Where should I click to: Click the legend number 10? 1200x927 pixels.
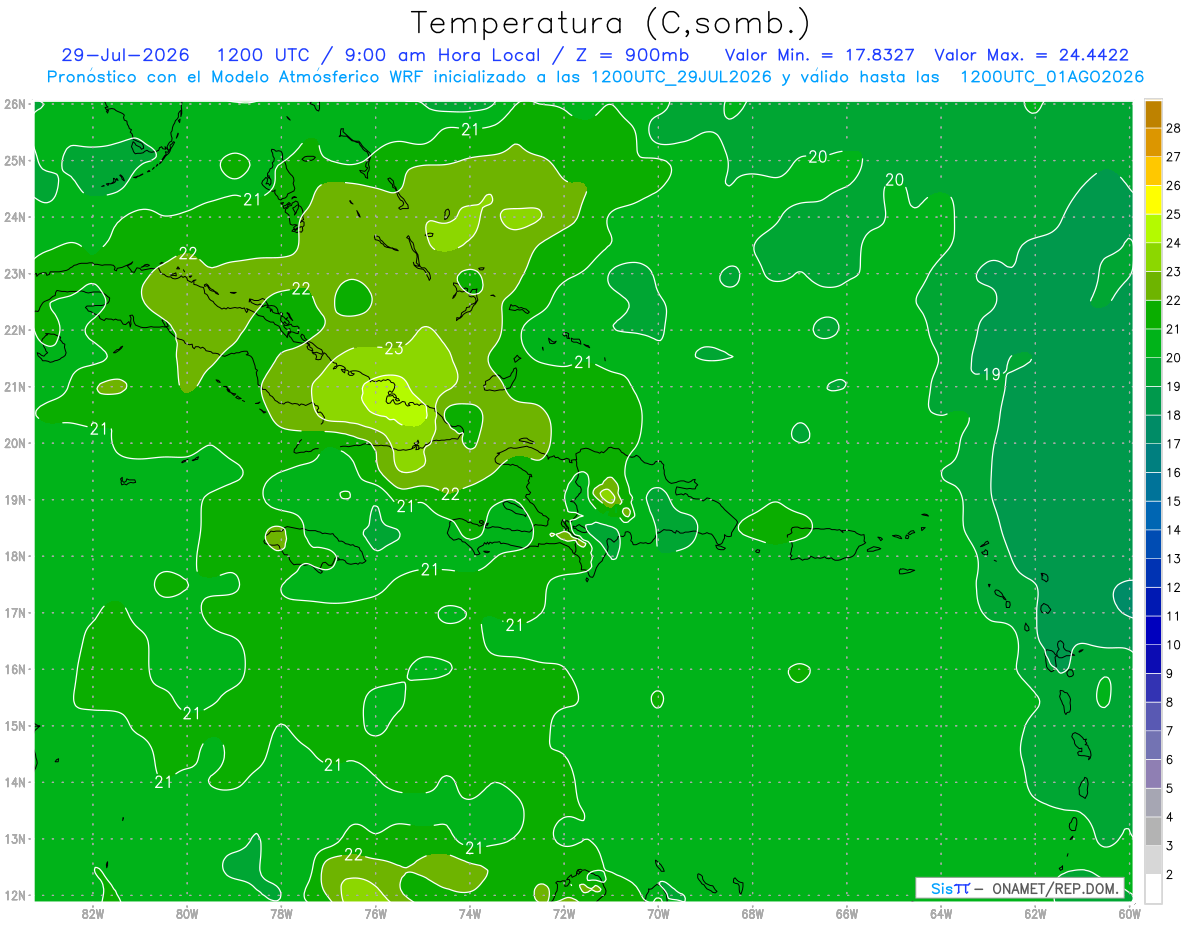click(x=1174, y=645)
